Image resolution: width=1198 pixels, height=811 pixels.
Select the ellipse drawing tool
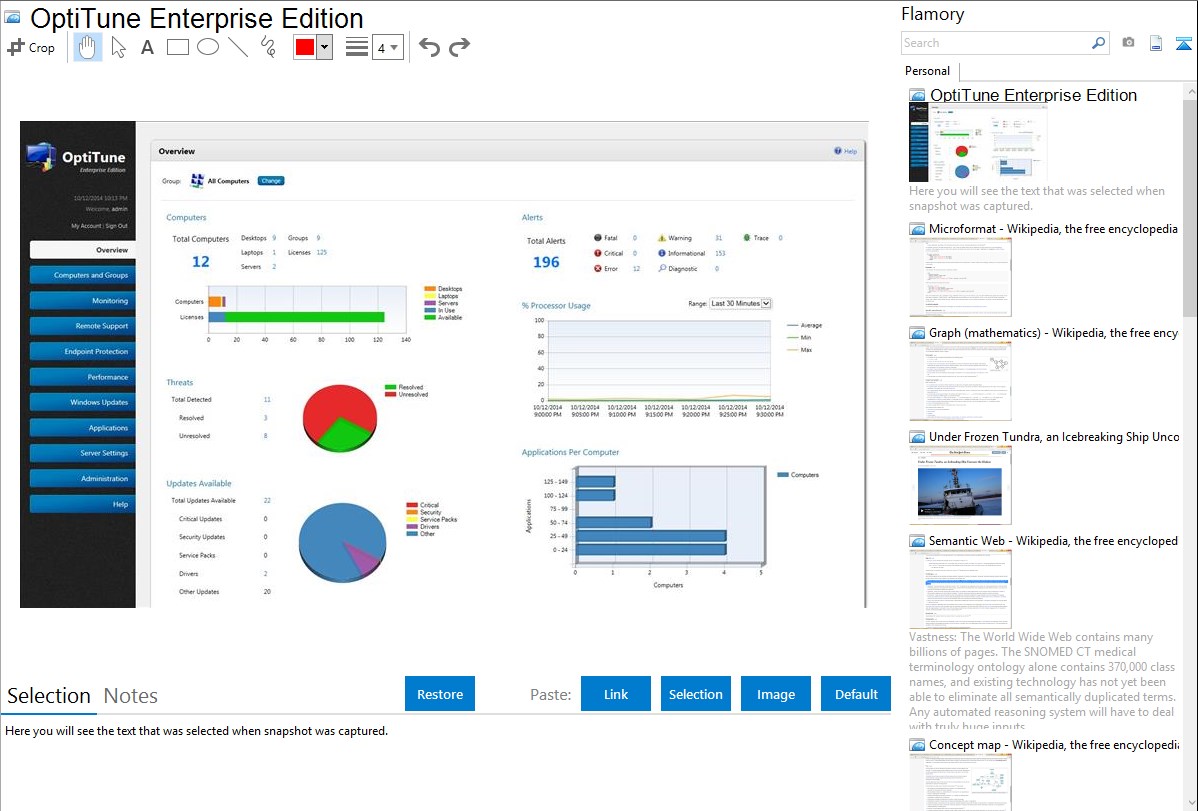(x=208, y=47)
